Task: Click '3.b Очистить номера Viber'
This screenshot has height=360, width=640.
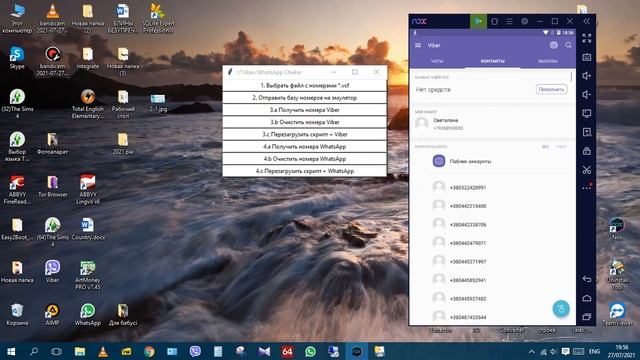Action: click(x=304, y=122)
